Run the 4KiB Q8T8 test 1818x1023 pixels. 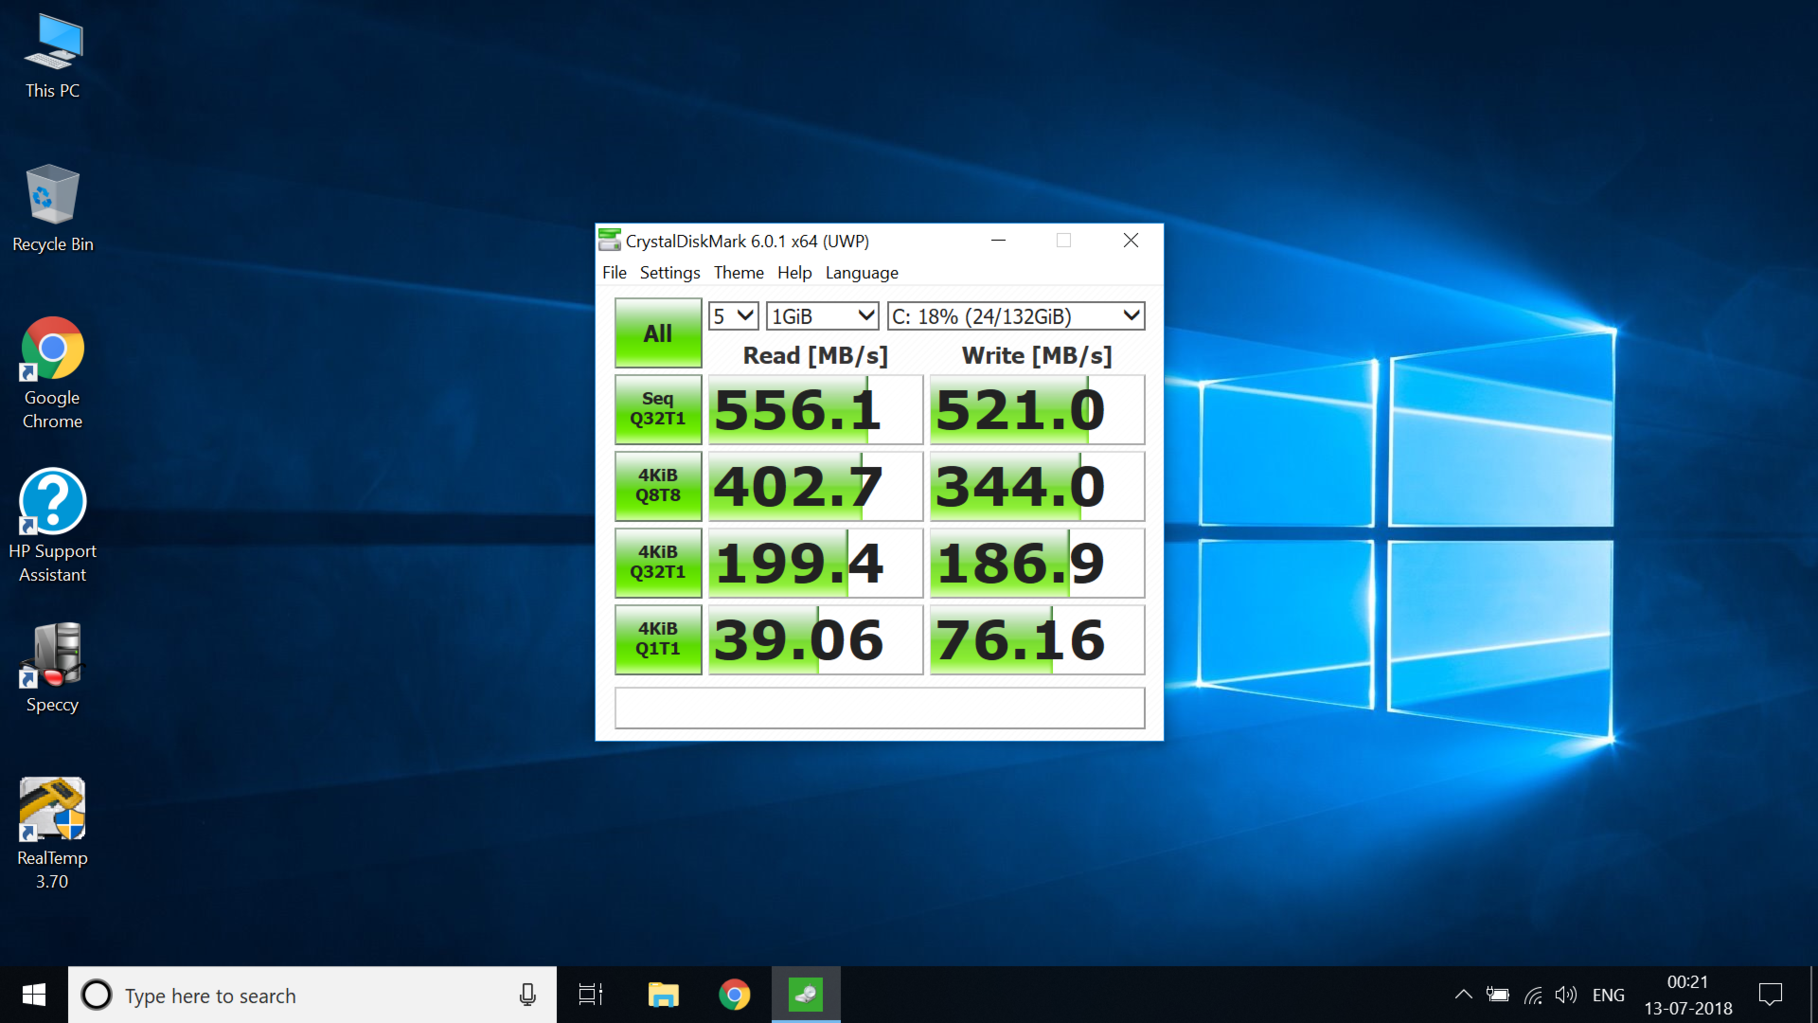pos(658,486)
